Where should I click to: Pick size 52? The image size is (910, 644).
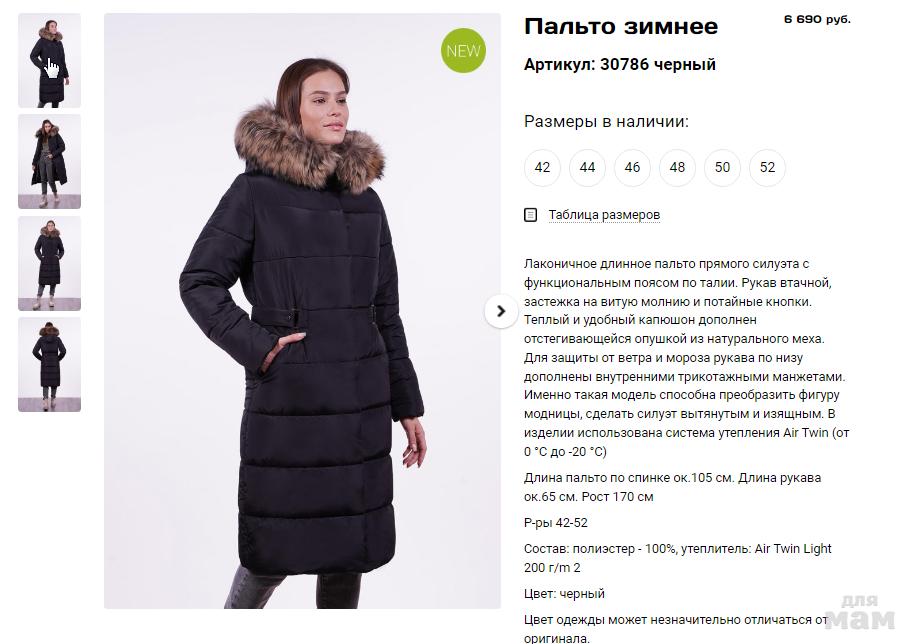point(767,168)
